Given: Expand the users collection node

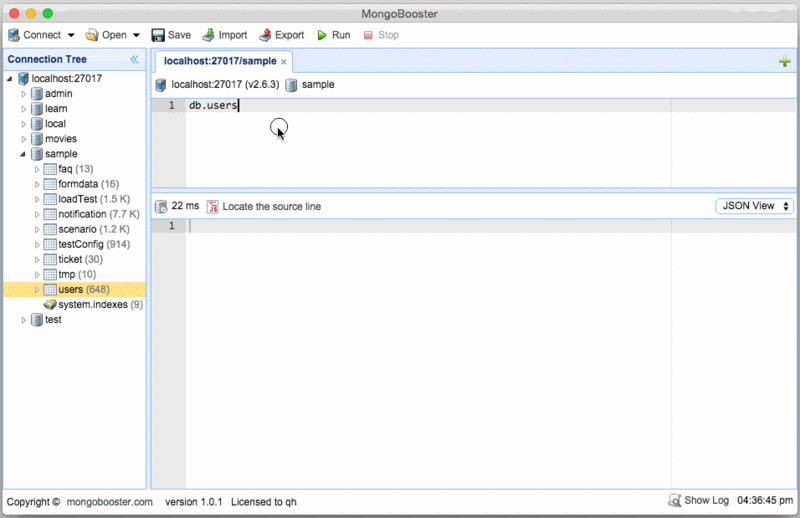Looking at the screenshot, I should click(37, 290).
